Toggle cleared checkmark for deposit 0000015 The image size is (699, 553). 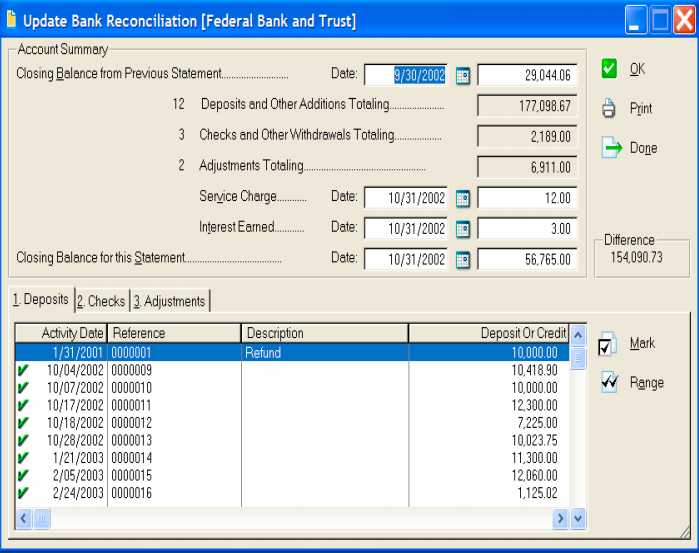pyautogui.click(x=23, y=475)
